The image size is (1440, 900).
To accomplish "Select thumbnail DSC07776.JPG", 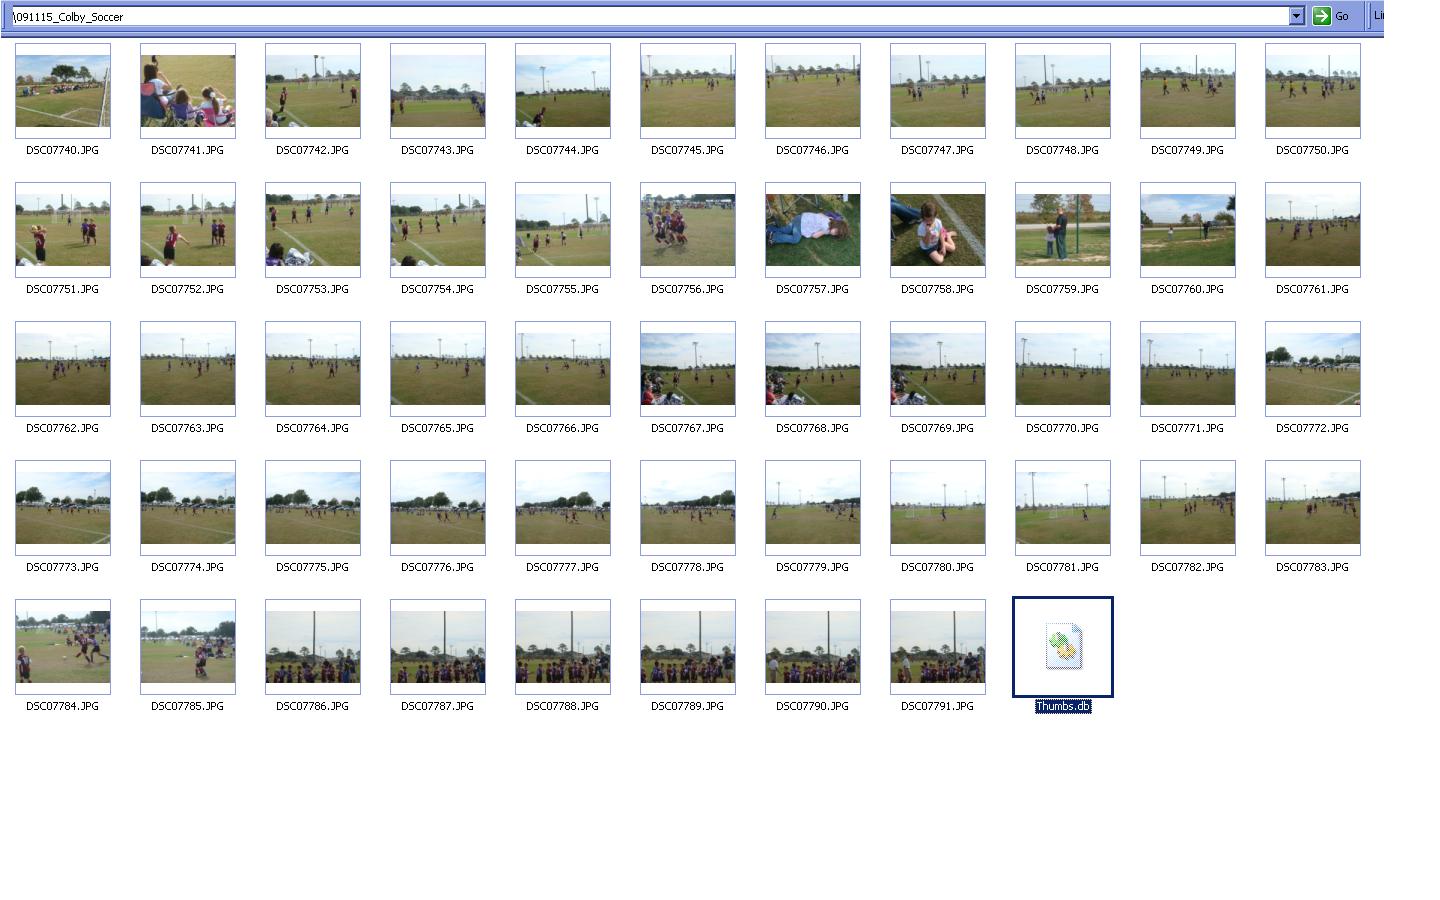I will 438,508.
